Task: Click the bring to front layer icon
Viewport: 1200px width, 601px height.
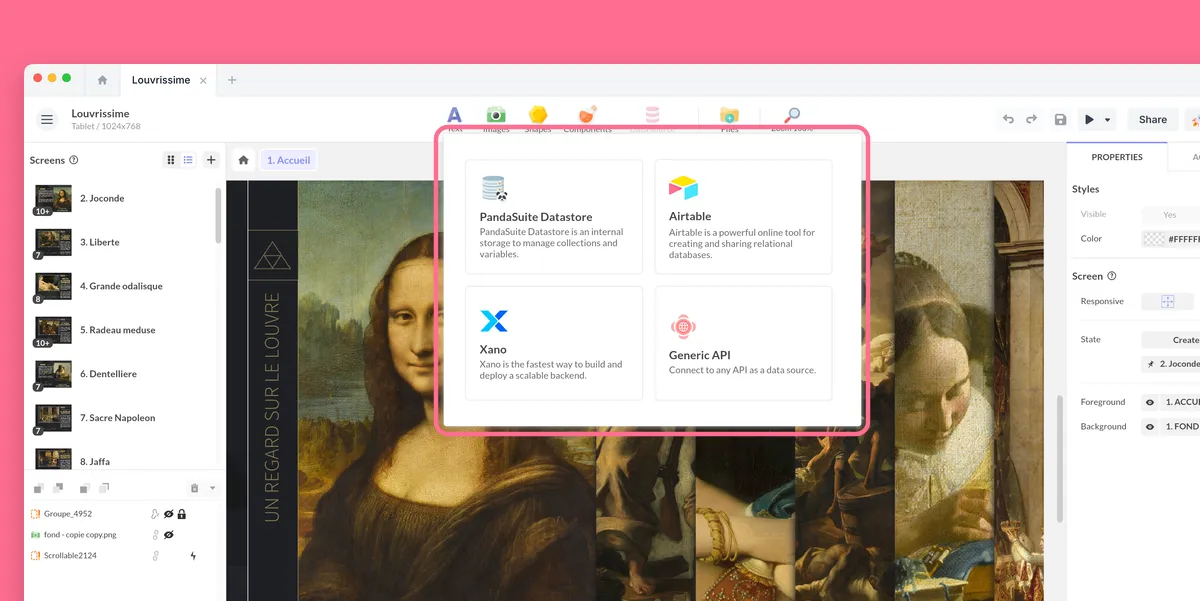Action: pos(38,488)
